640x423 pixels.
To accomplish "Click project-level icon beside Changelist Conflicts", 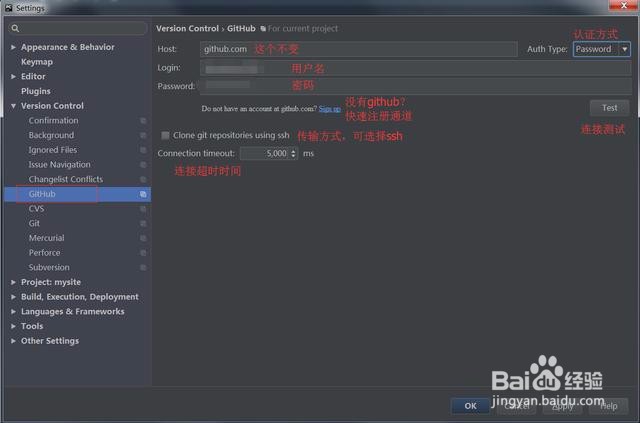I will [x=143, y=179].
